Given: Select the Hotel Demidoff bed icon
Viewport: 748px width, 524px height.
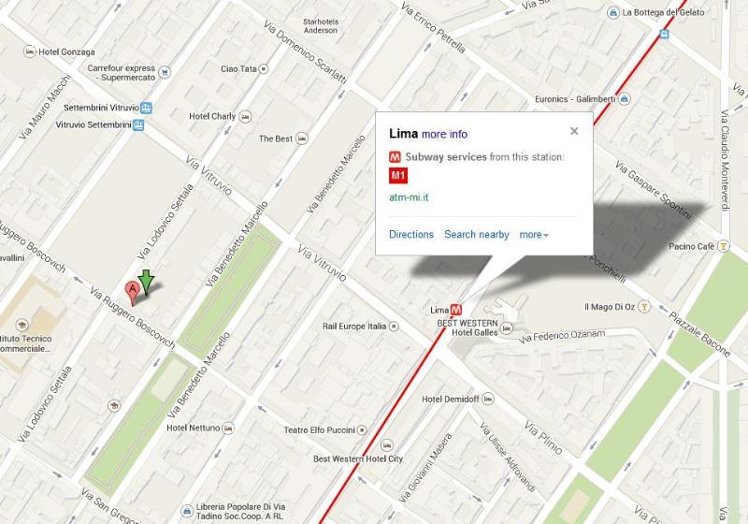Looking at the screenshot, I should click(x=488, y=398).
